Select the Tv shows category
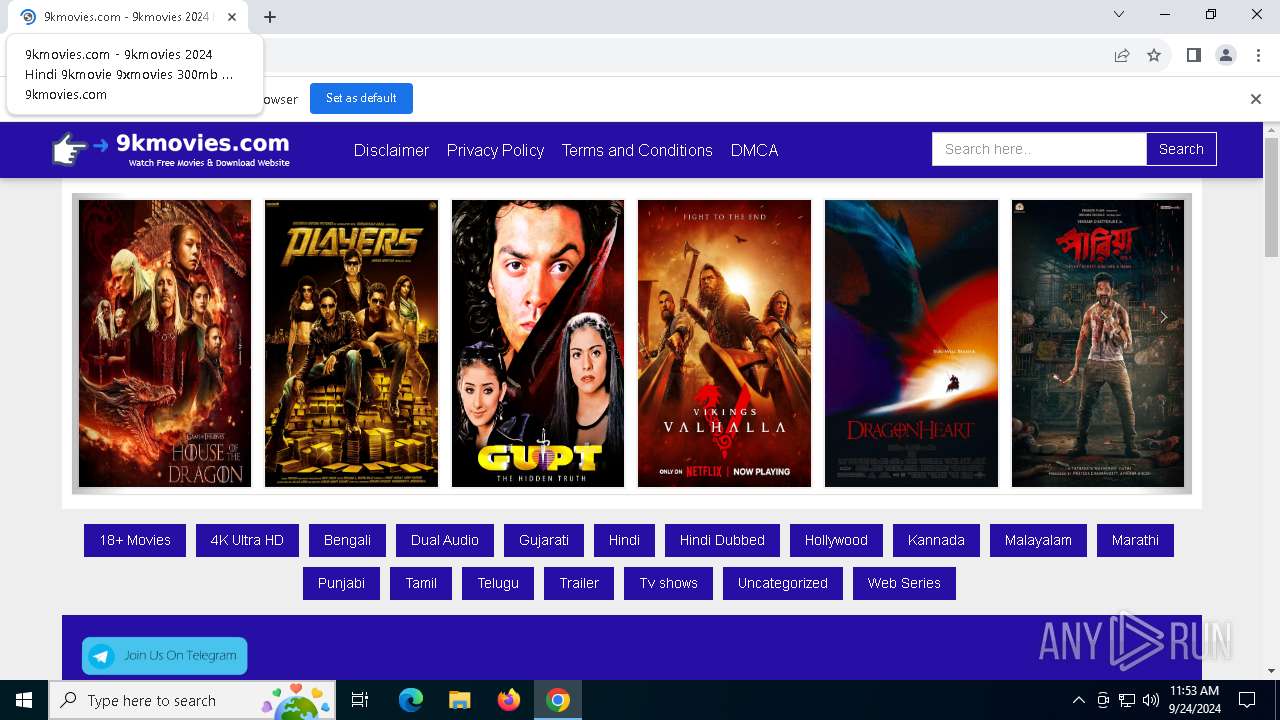 [x=669, y=583]
